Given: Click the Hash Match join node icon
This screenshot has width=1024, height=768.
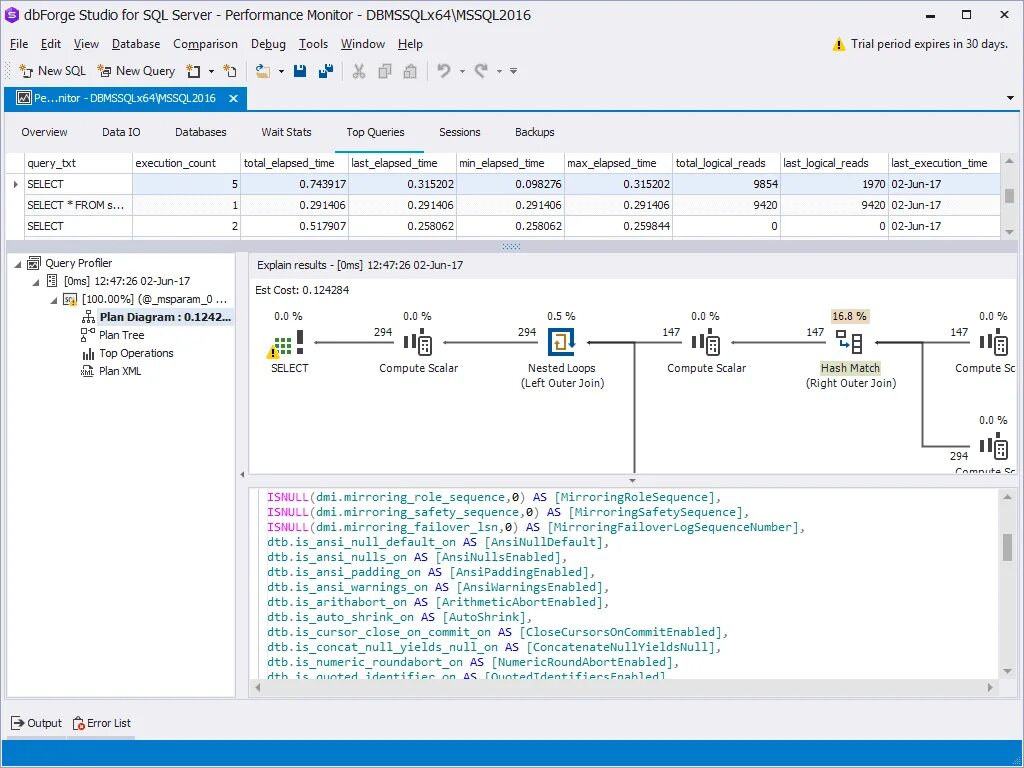Looking at the screenshot, I should pos(850,342).
